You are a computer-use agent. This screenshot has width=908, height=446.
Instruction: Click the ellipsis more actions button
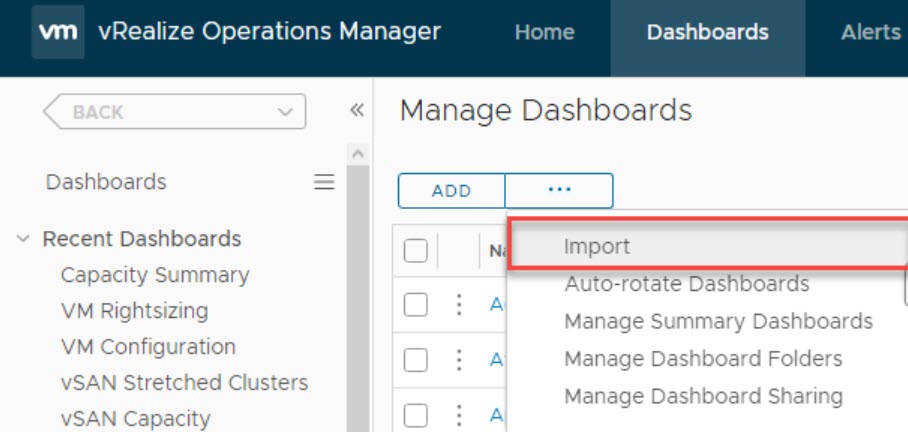[559, 190]
